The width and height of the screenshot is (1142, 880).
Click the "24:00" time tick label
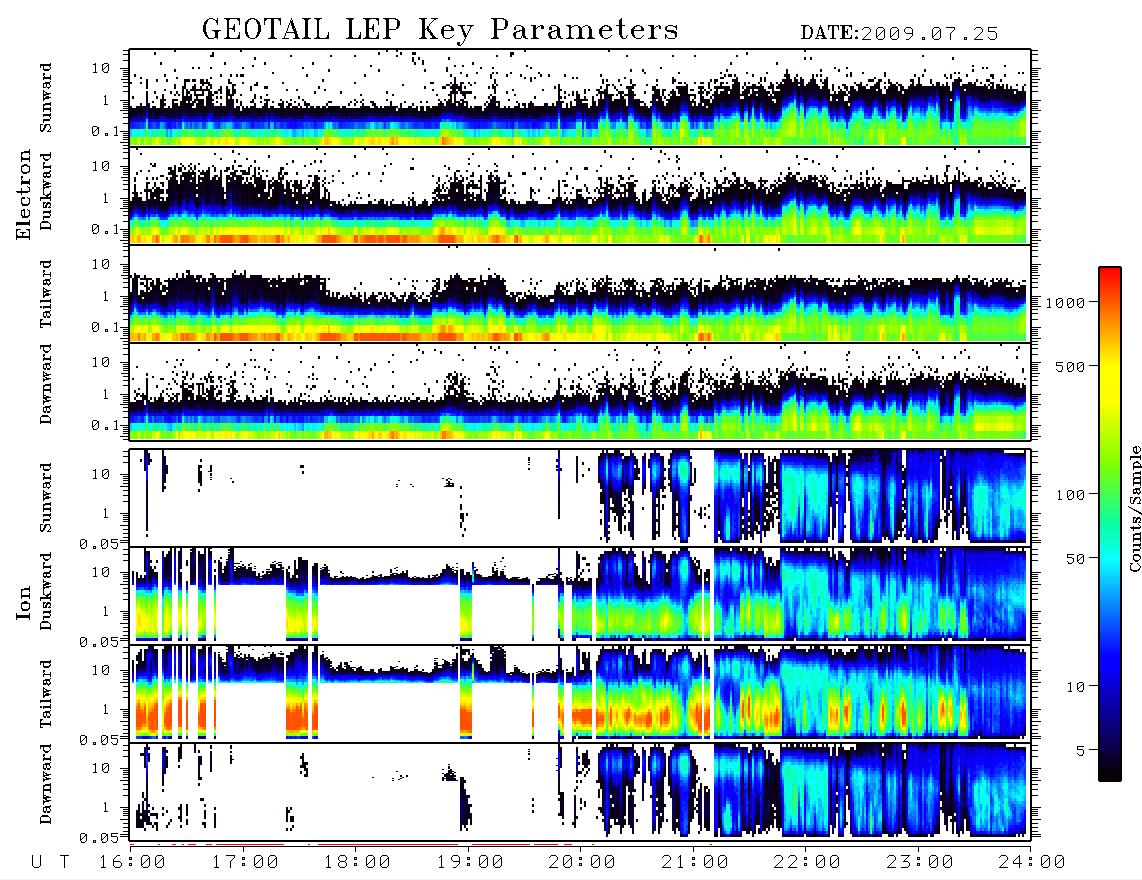click(1032, 862)
